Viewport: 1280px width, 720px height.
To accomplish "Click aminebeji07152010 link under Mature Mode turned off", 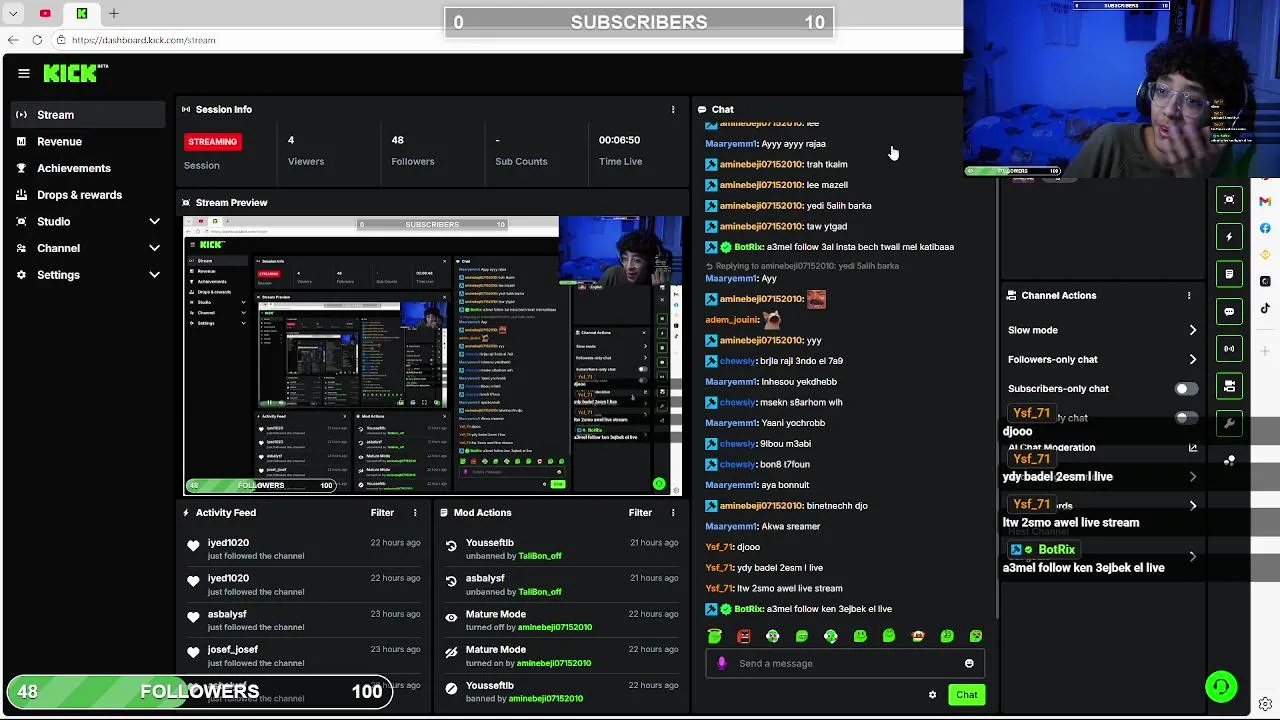I will [554, 627].
